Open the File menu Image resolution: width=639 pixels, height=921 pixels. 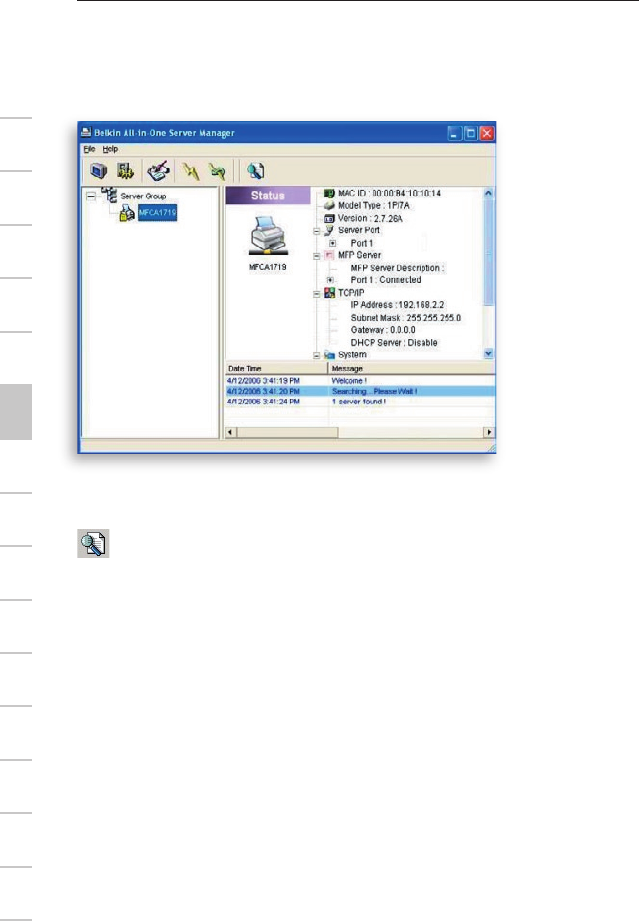click(89, 149)
